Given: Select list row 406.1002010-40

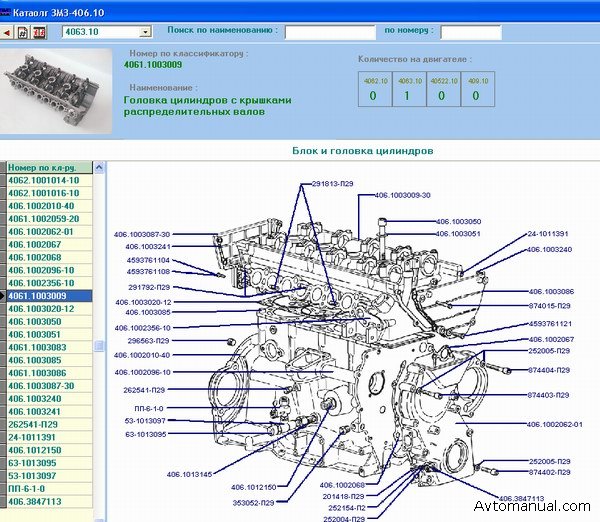Looking at the screenshot, I should coord(49,206).
